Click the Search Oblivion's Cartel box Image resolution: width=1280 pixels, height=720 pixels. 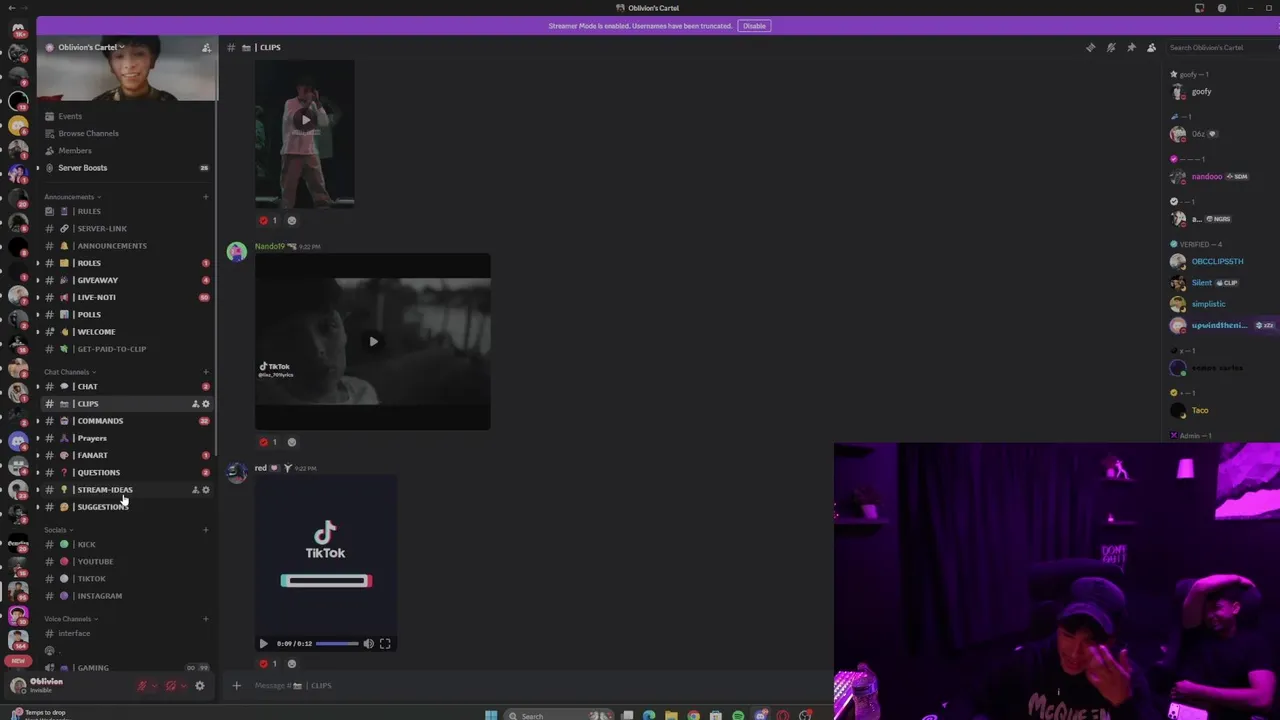(x=1220, y=47)
